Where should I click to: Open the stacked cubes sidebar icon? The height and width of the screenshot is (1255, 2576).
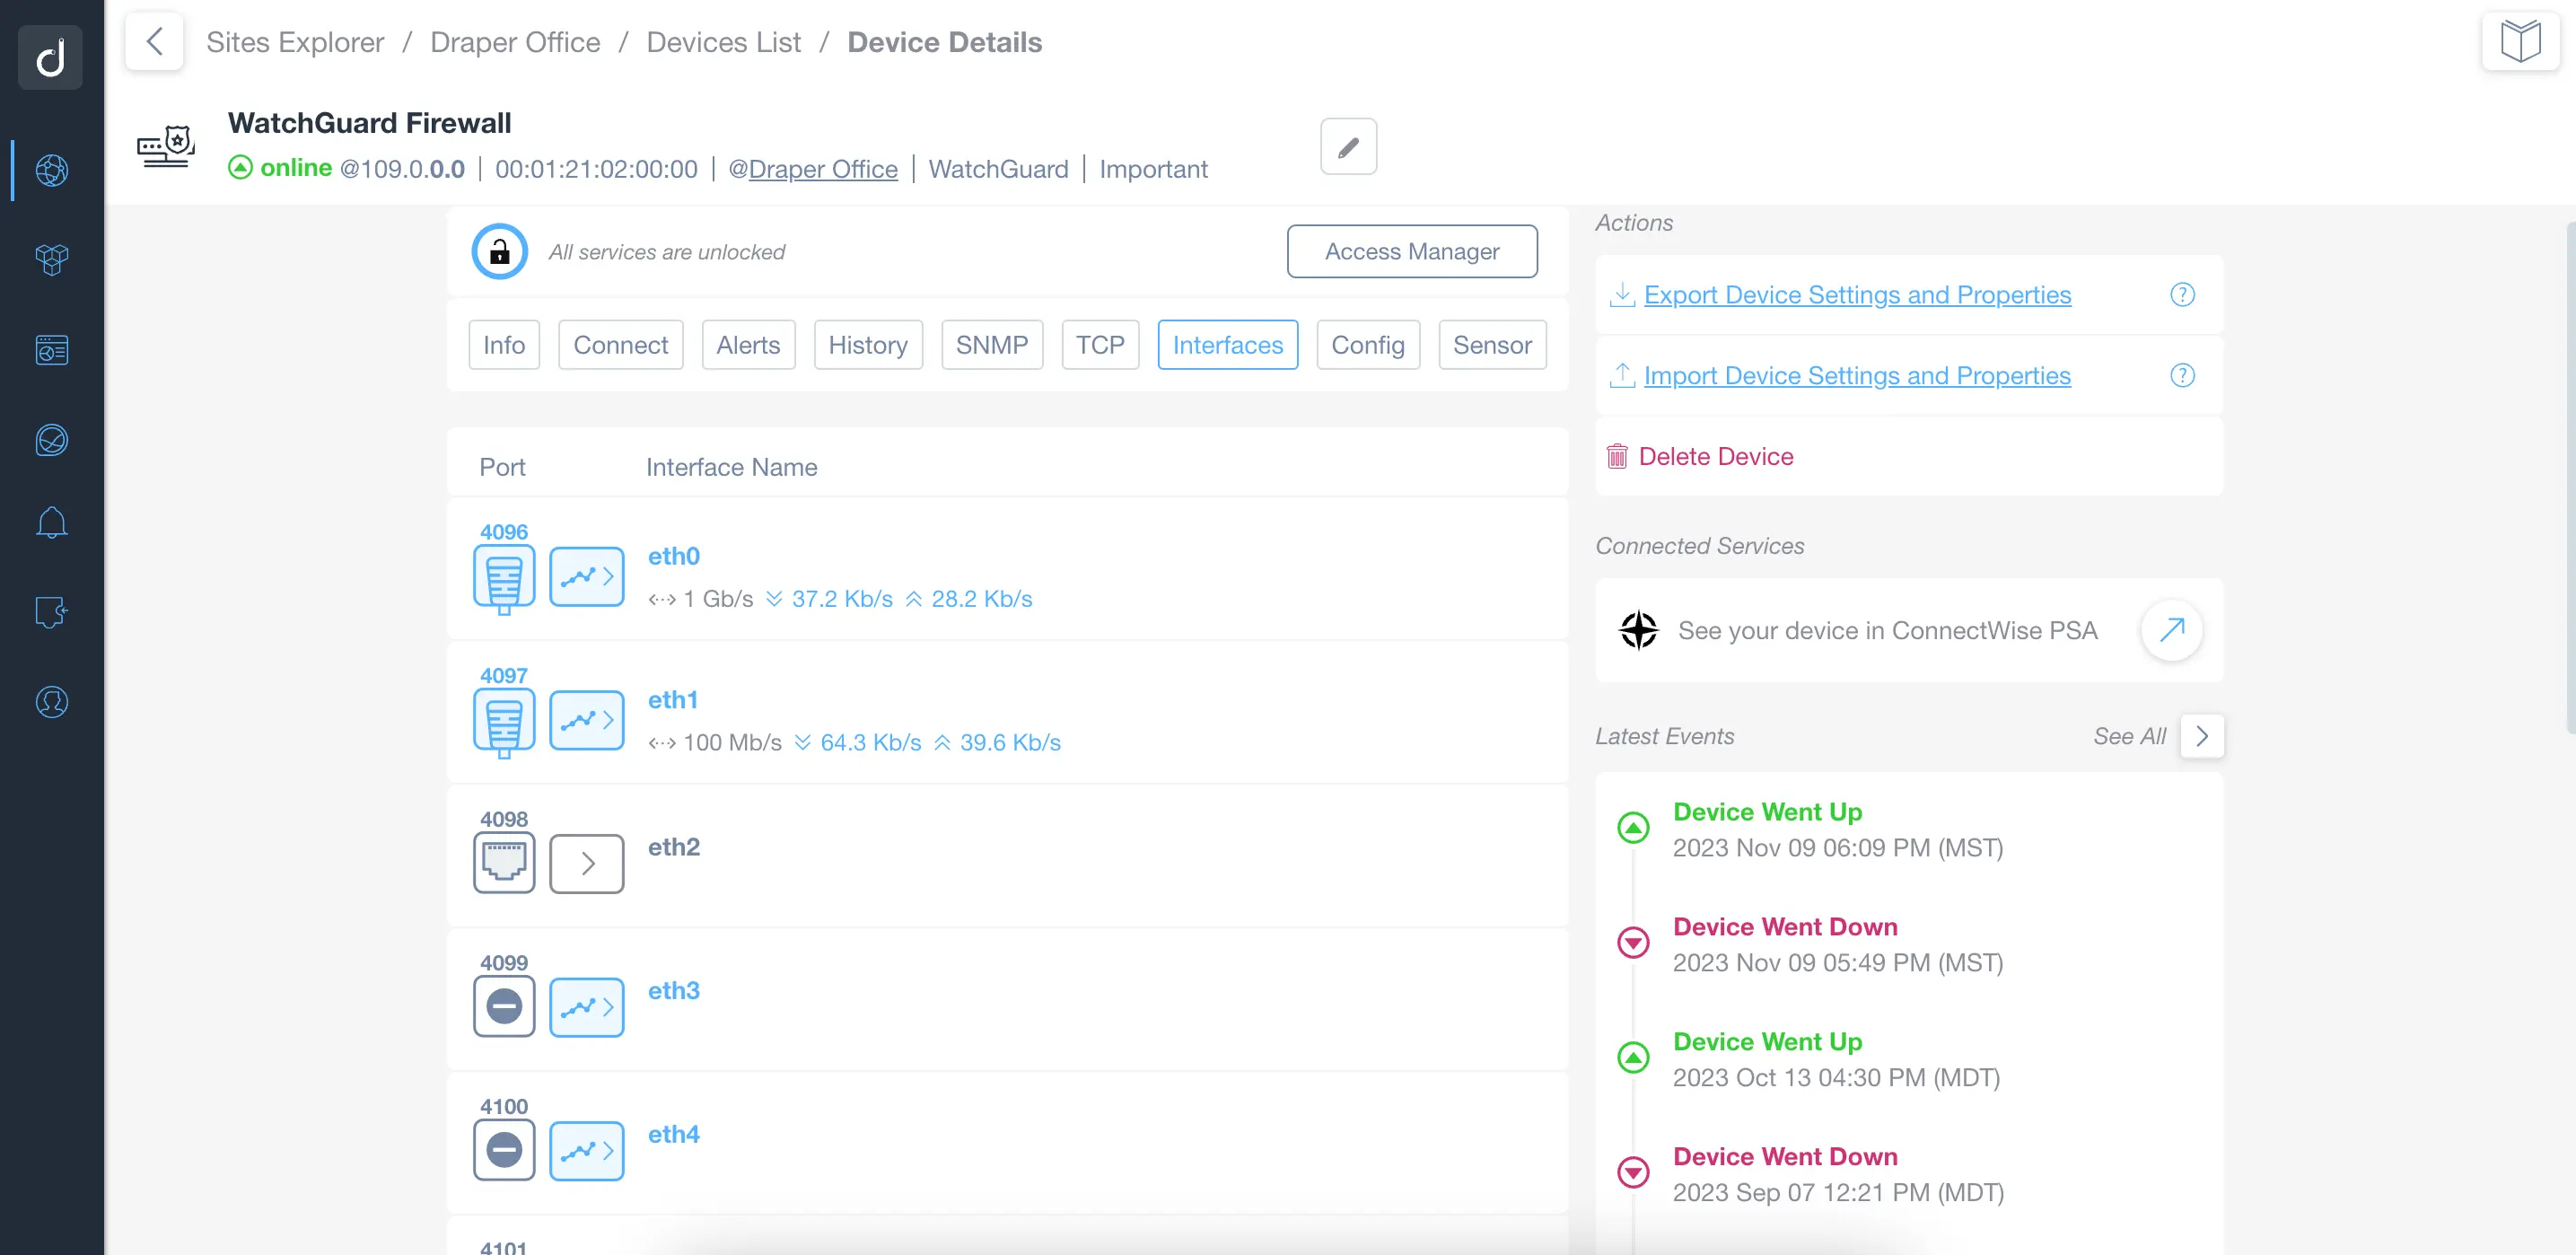coord(51,260)
